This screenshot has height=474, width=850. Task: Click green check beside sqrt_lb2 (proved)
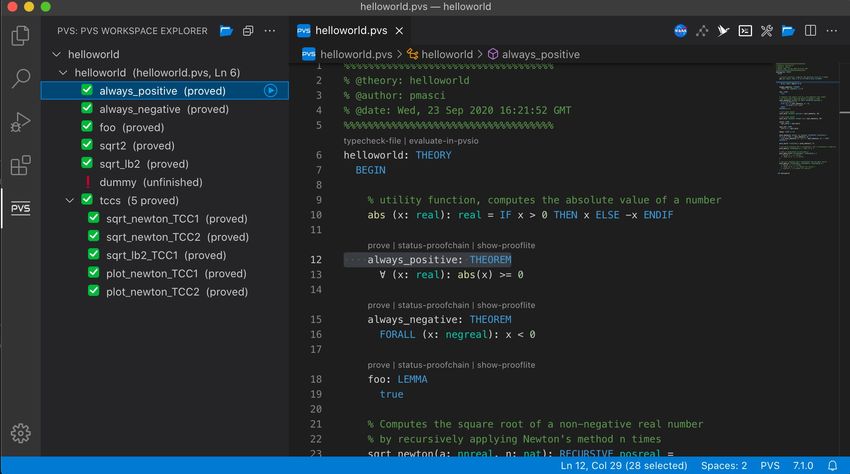[x=87, y=163]
